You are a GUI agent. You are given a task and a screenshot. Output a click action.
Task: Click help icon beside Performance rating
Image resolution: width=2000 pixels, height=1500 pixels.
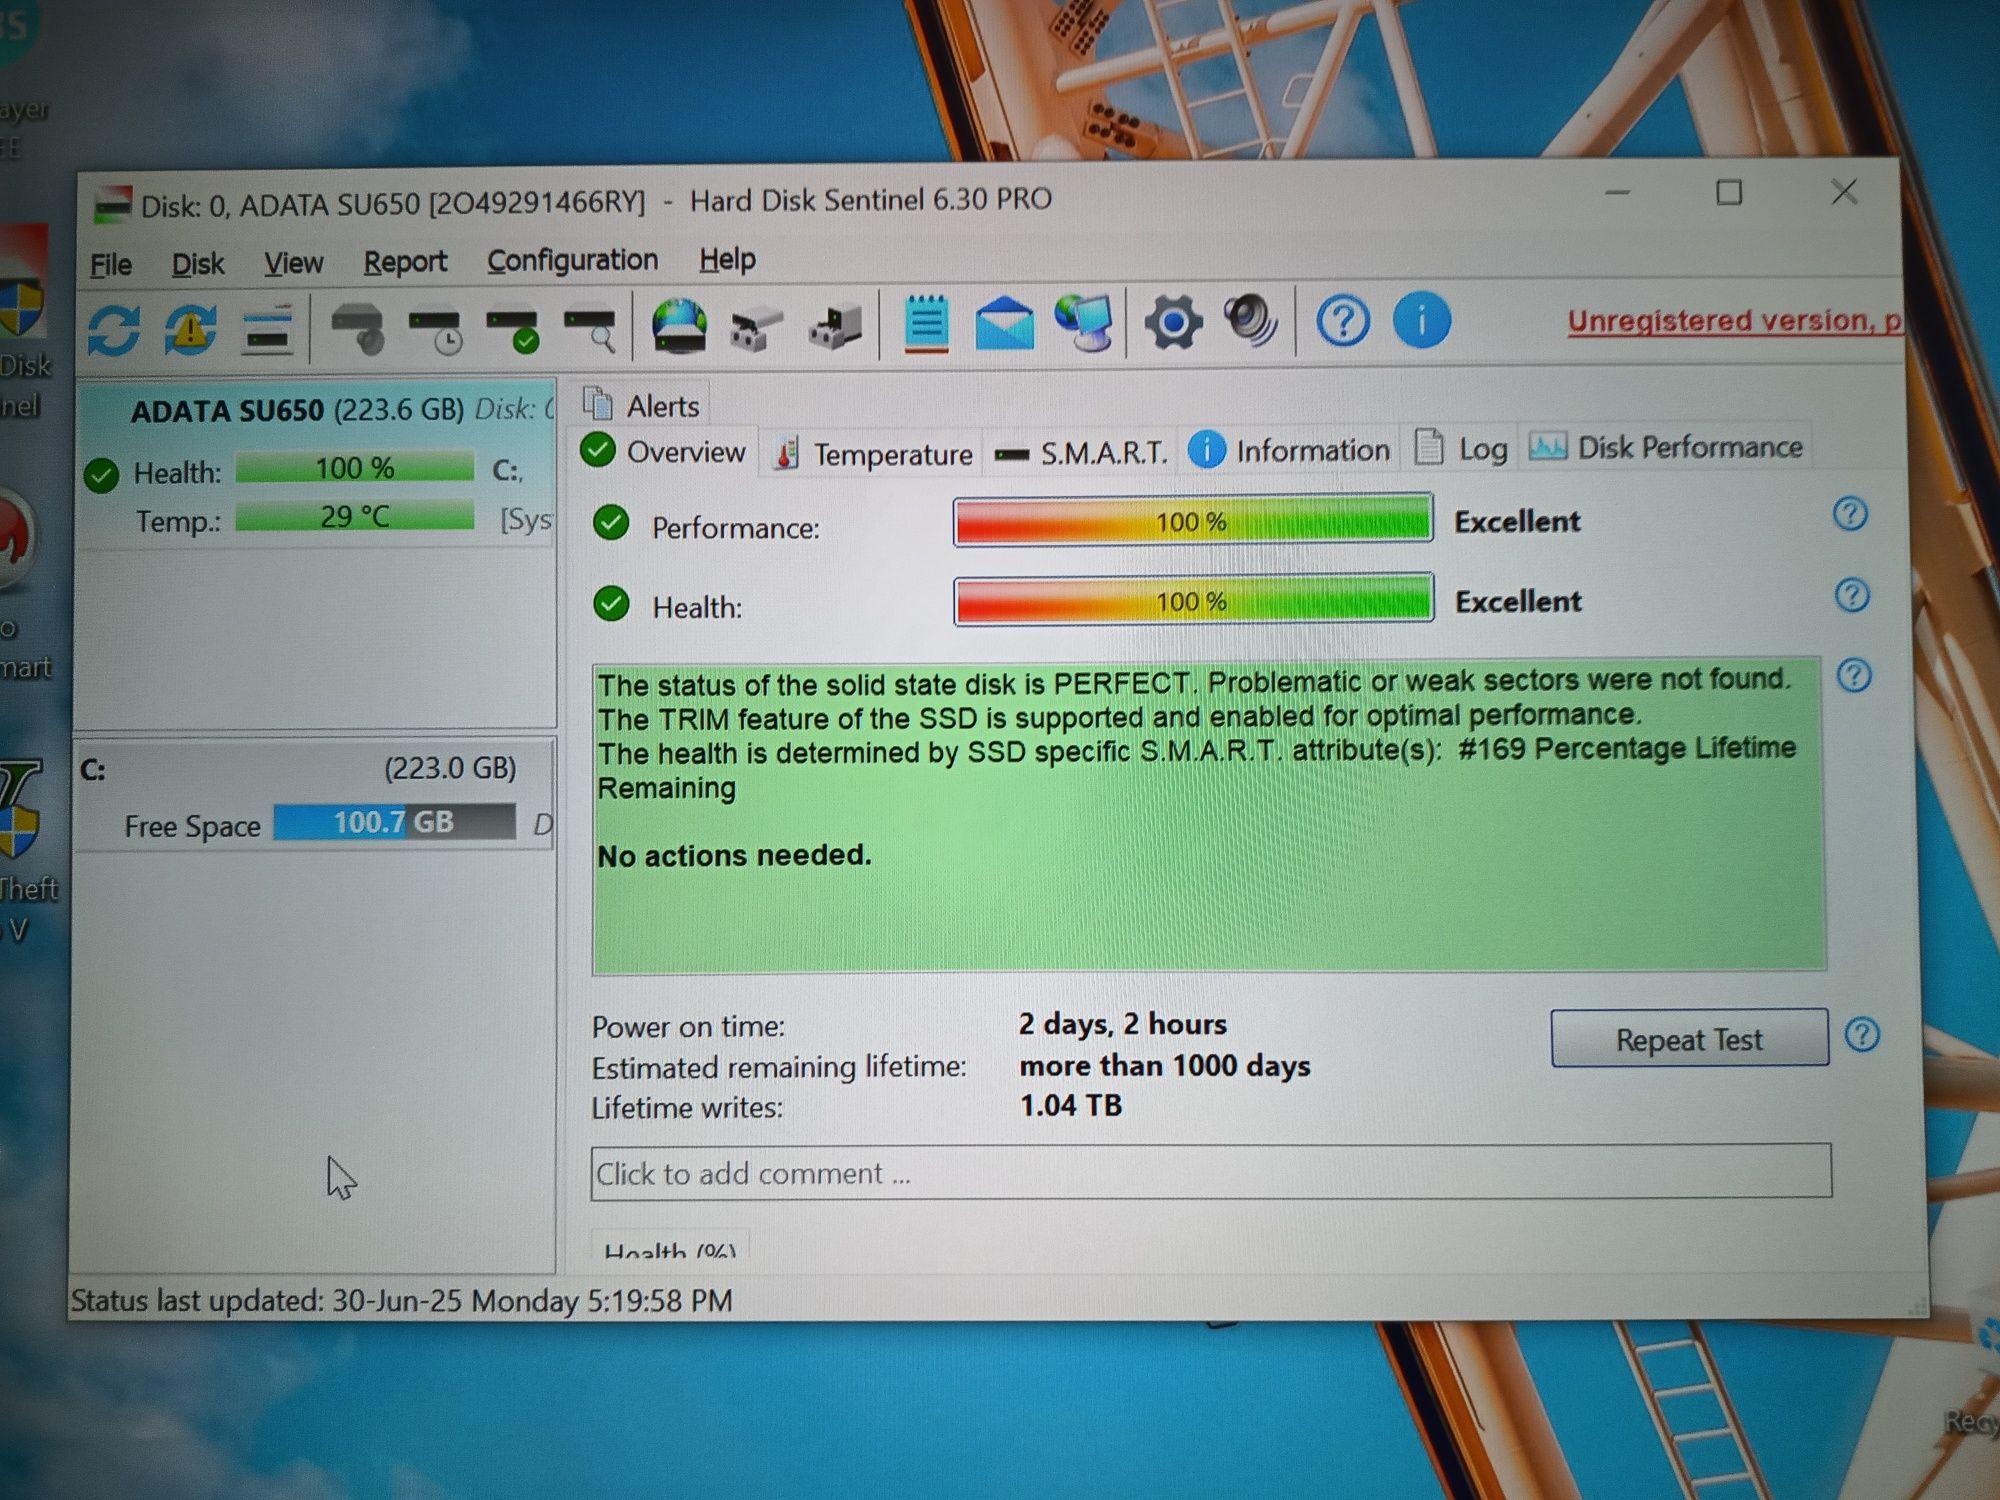(1850, 514)
